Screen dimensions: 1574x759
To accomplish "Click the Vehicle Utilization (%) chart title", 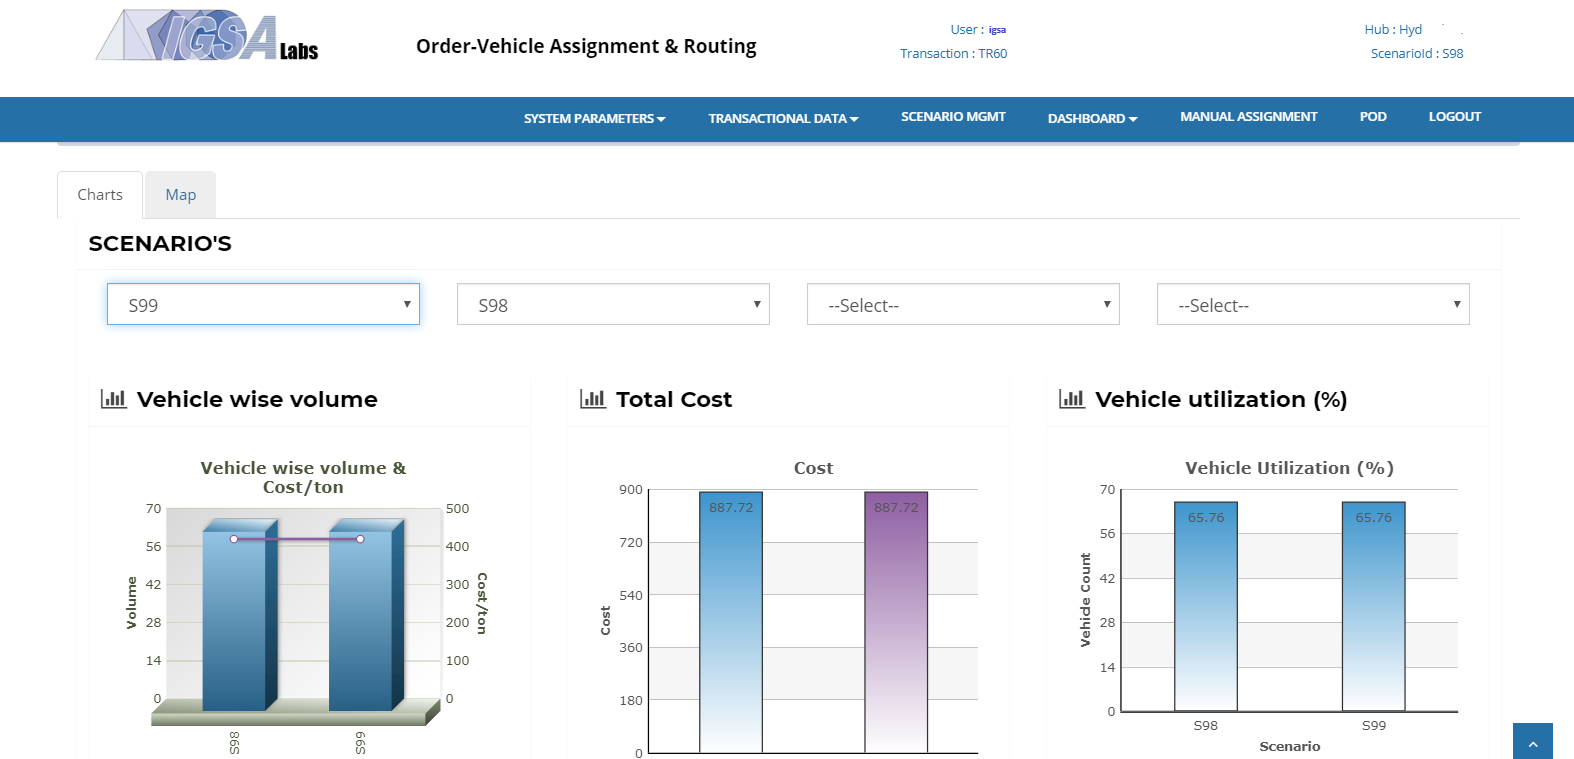I will 1289,468.
